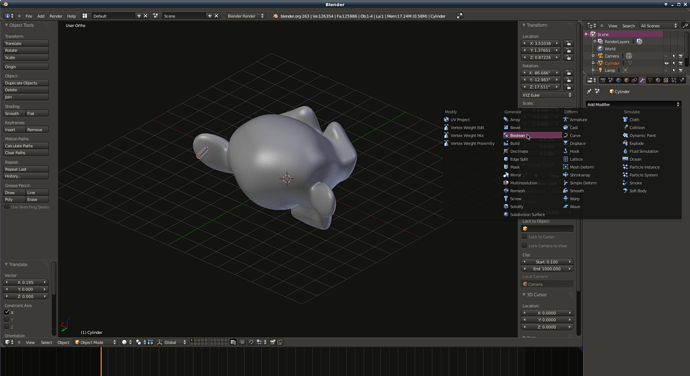Open the All Scenes outliner display dropdown
The image size is (690, 376).
(659, 26)
